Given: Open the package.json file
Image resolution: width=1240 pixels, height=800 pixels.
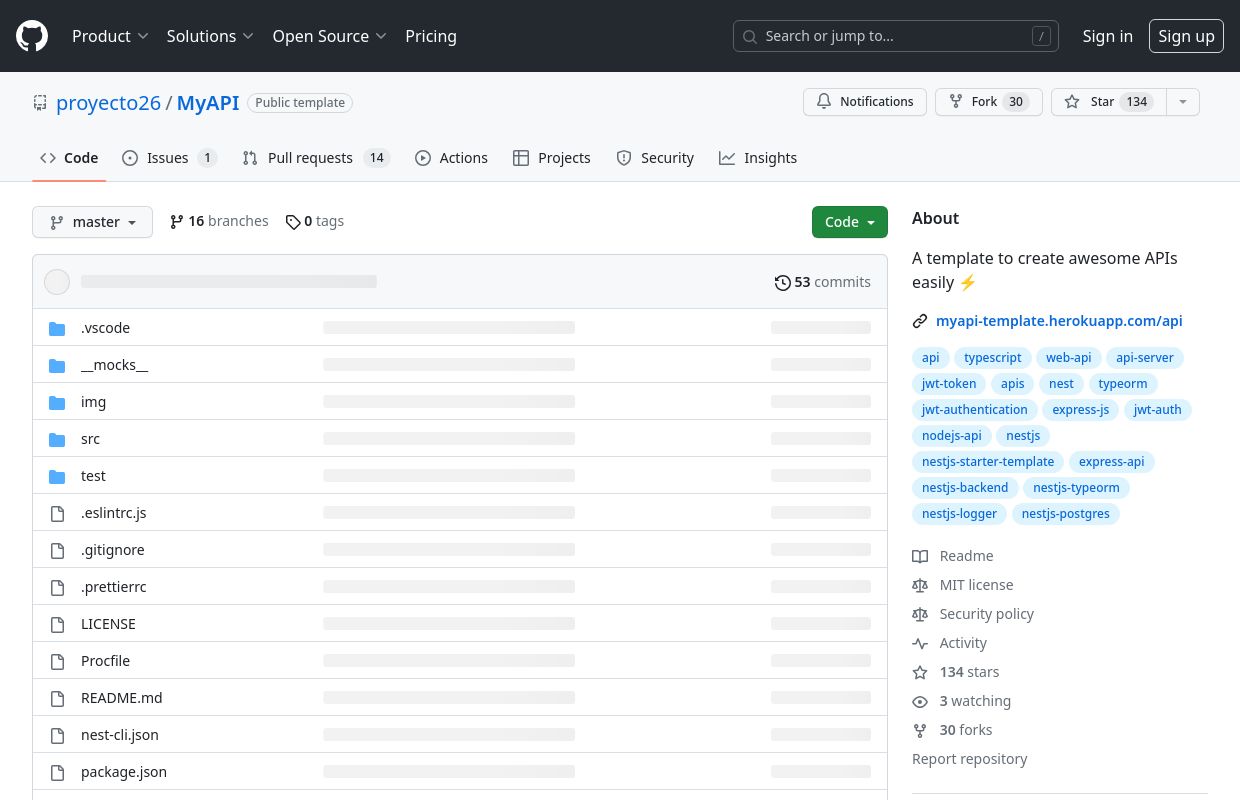Looking at the screenshot, I should [124, 772].
